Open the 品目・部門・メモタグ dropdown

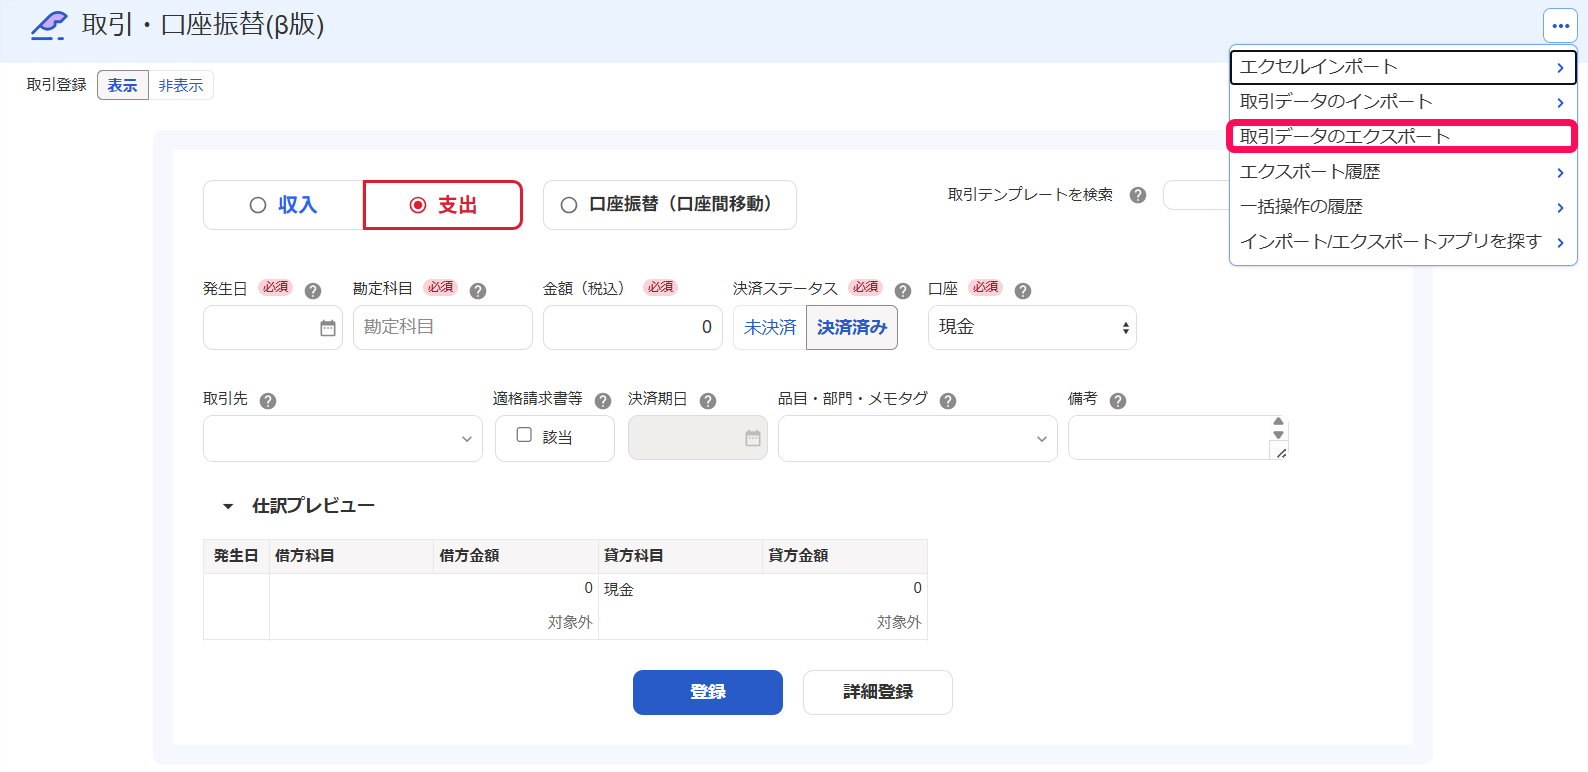pos(918,439)
